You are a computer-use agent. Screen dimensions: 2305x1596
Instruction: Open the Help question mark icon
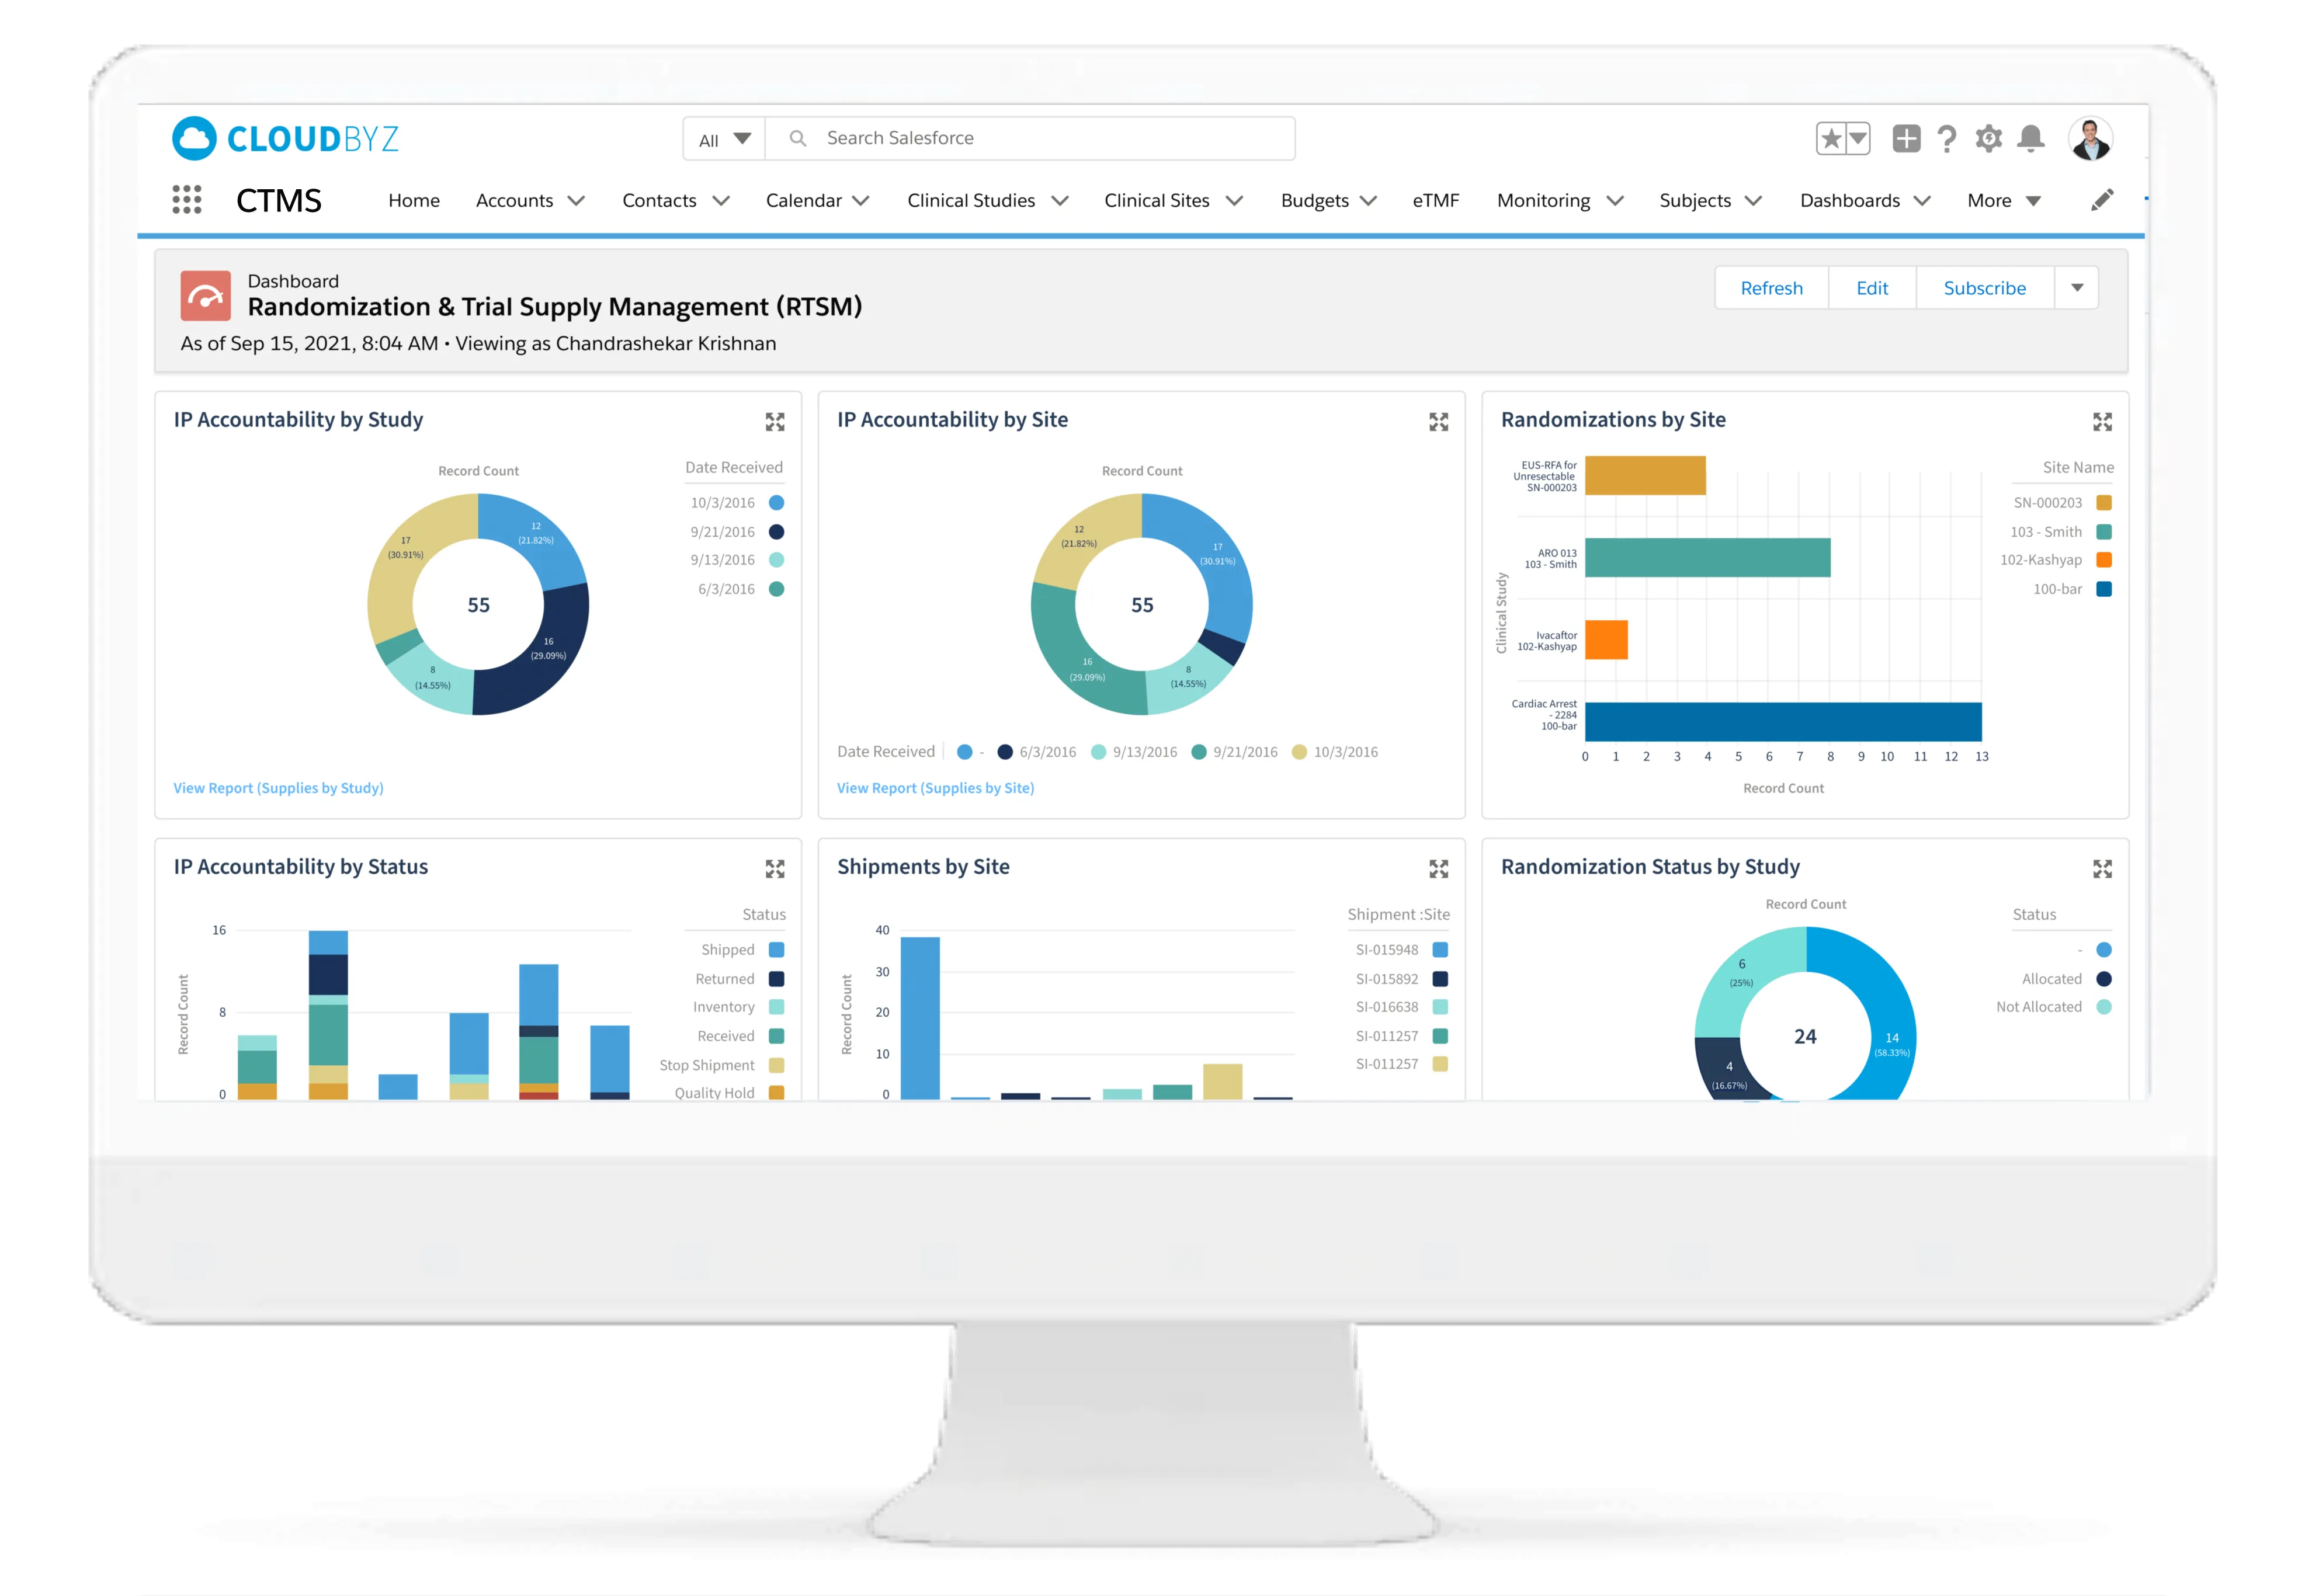click(1946, 139)
